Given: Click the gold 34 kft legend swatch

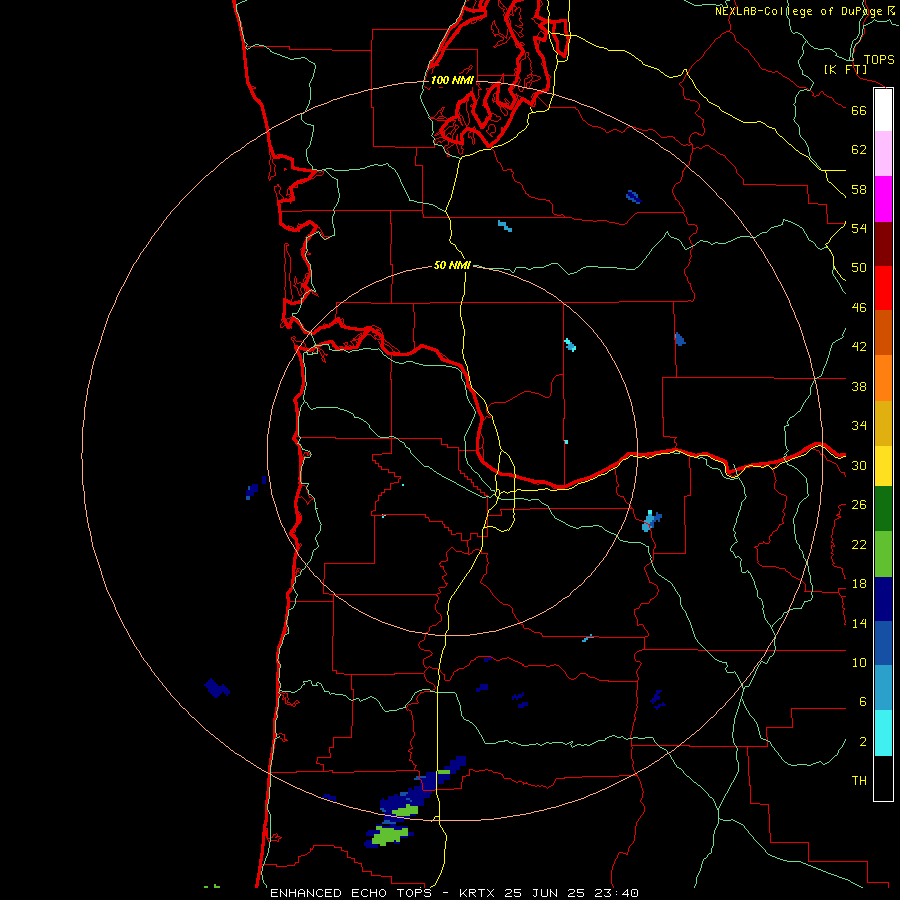Looking at the screenshot, I should point(883,423).
